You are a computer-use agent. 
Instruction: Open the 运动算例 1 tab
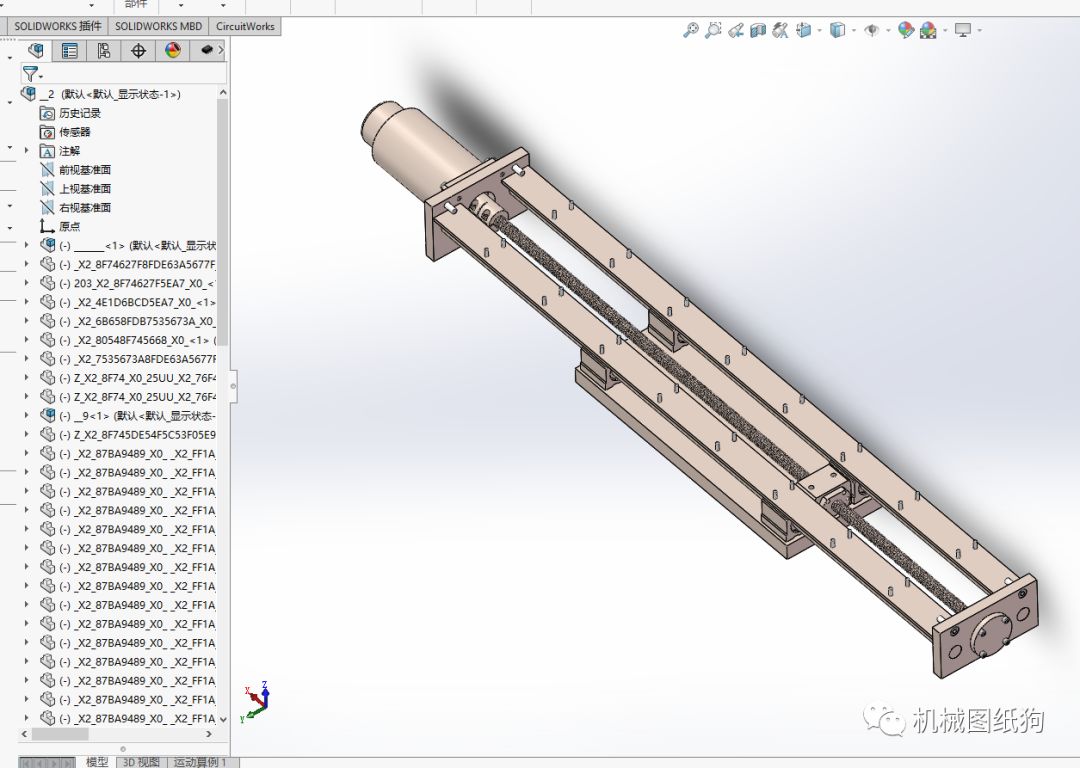pos(200,762)
